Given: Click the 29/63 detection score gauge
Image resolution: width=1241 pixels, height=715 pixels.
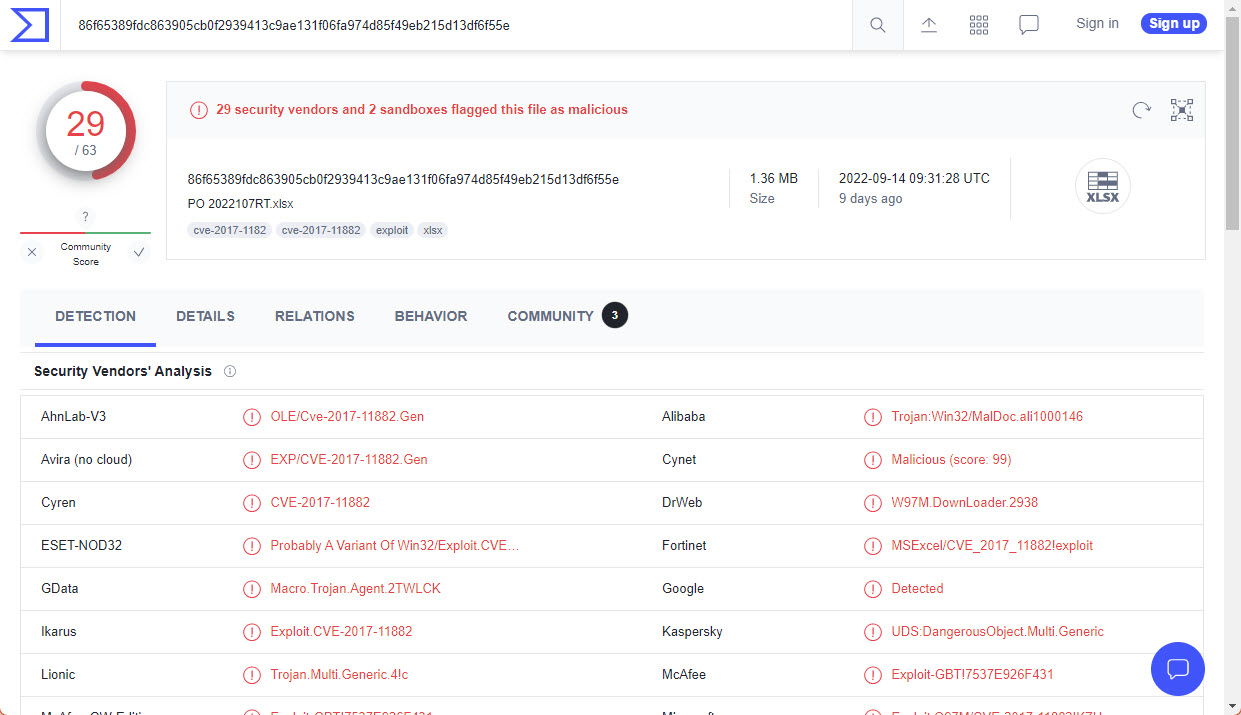Looking at the screenshot, I should click(x=85, y=130).
